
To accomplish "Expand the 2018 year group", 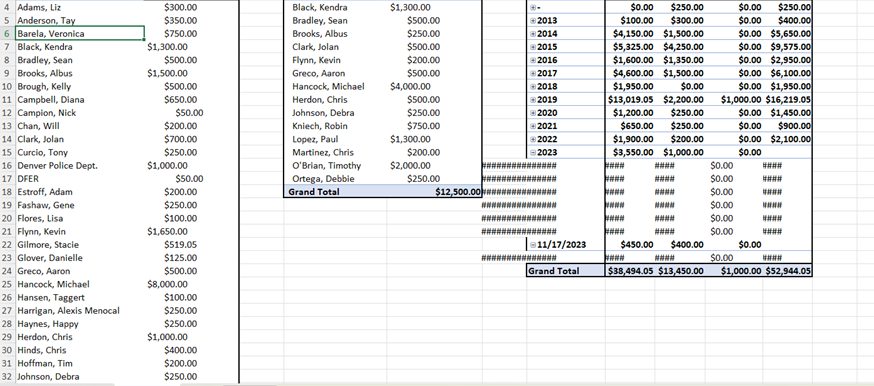I will [533, 87].
